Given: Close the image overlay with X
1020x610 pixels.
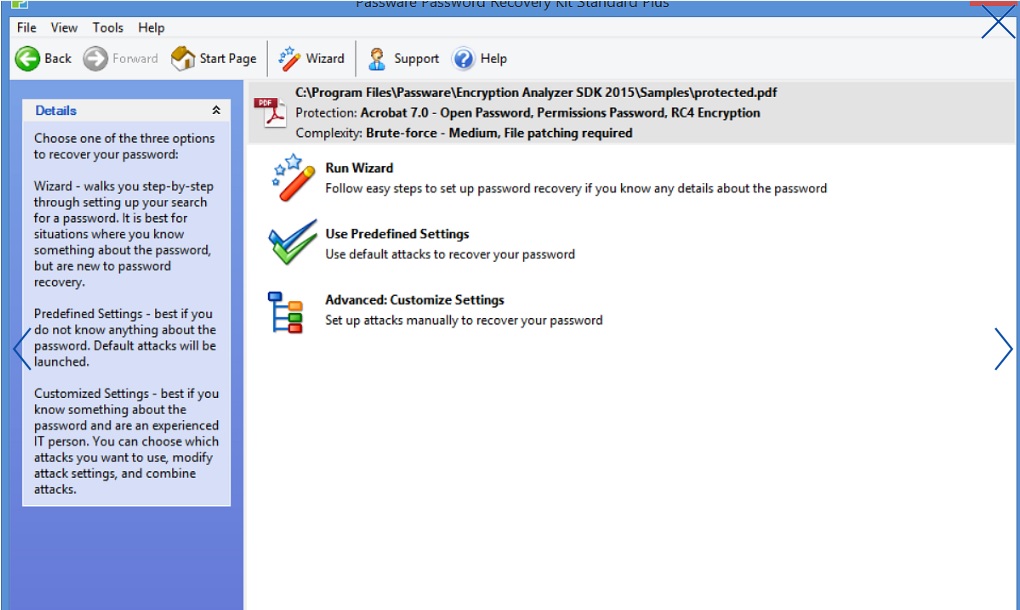Looking at the screenshot, I should 998,22.
